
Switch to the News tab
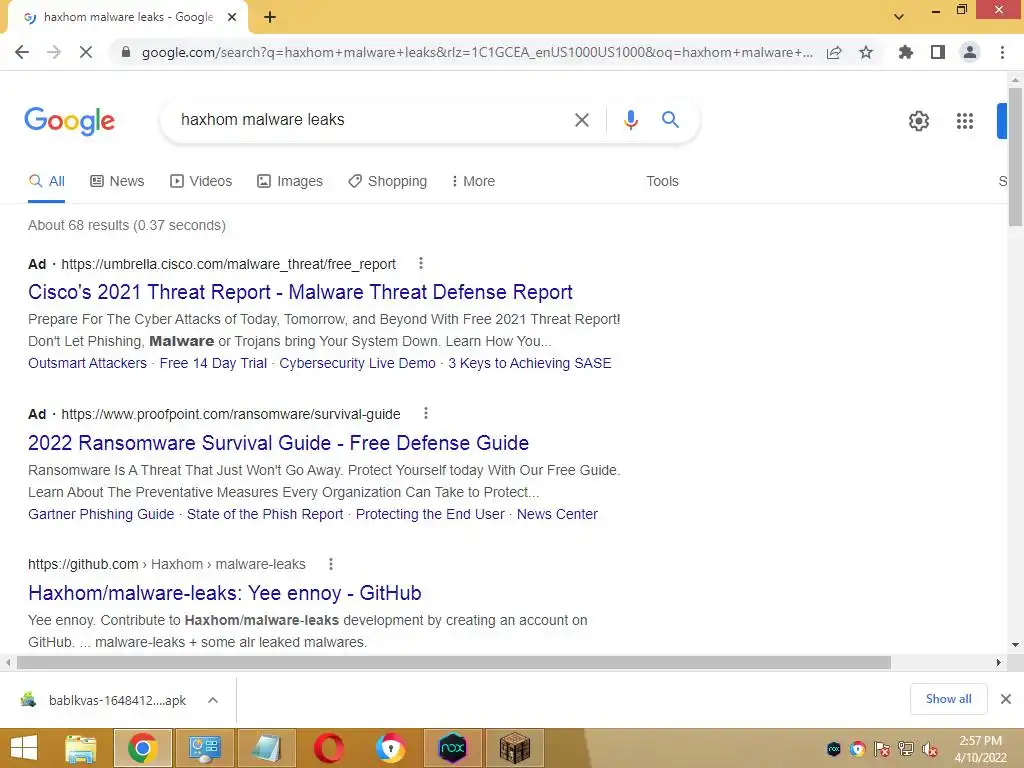117,182
